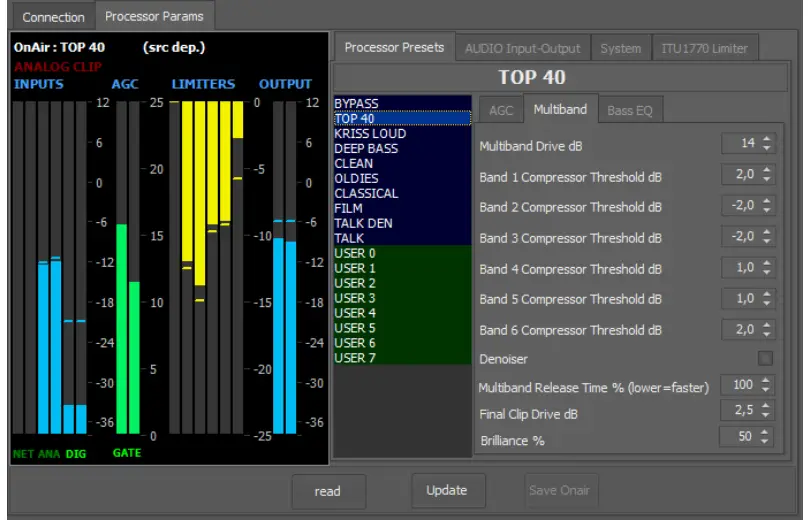The height and width of the screenshot is (520, 808).
Task: Choose the KRISS LOUD preset
Action: point(402,133)
